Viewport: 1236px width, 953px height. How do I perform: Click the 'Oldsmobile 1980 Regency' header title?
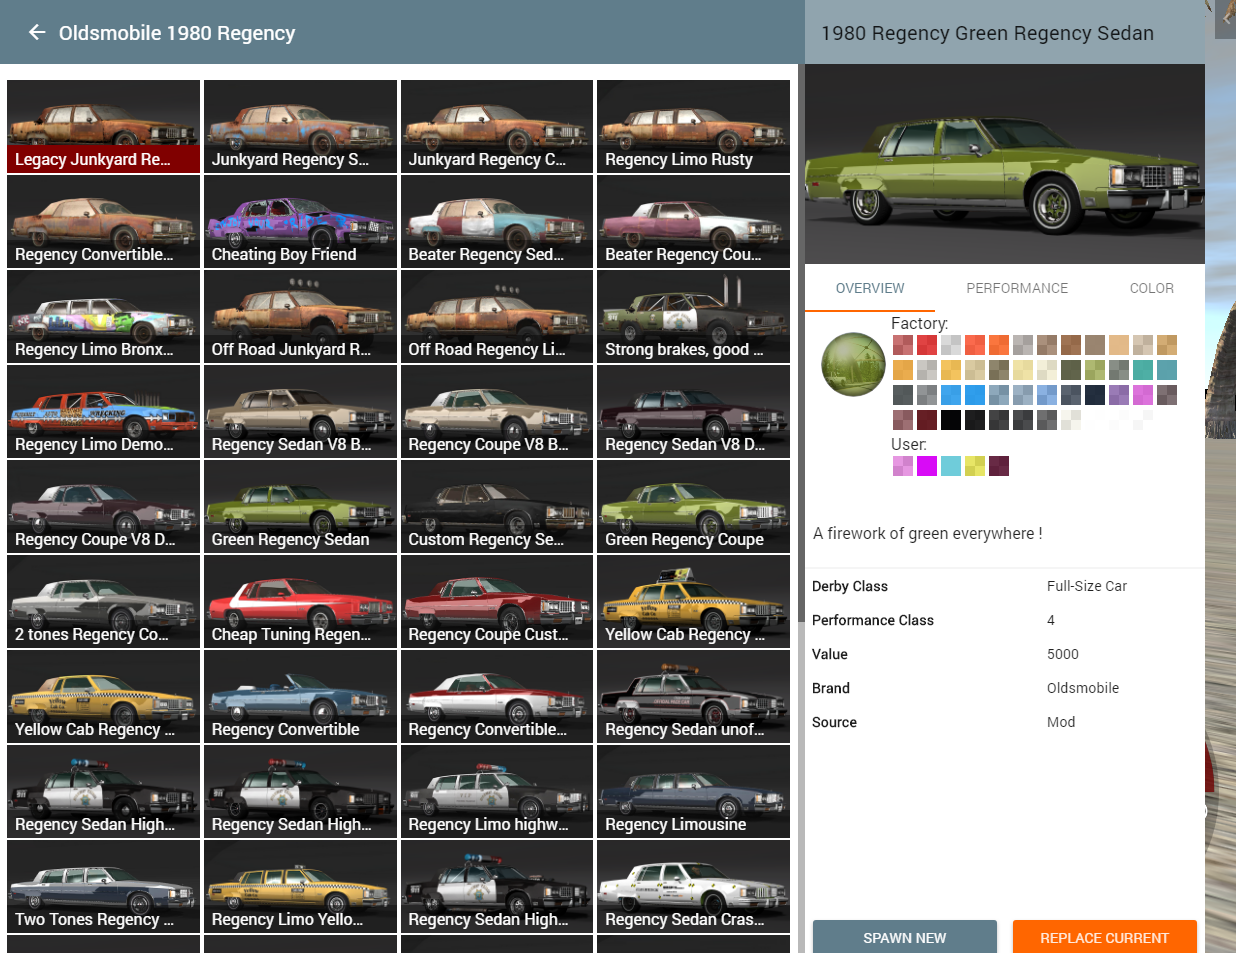177,33
